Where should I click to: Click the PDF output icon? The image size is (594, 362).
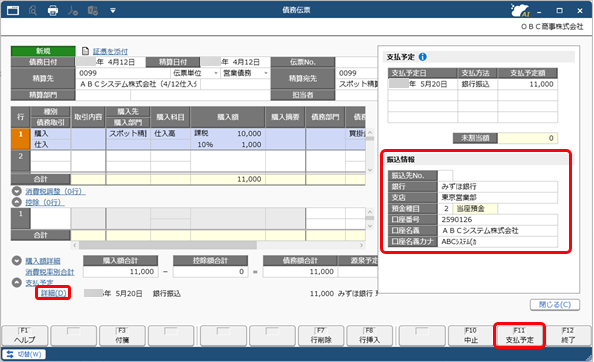(x=73, y=11)
